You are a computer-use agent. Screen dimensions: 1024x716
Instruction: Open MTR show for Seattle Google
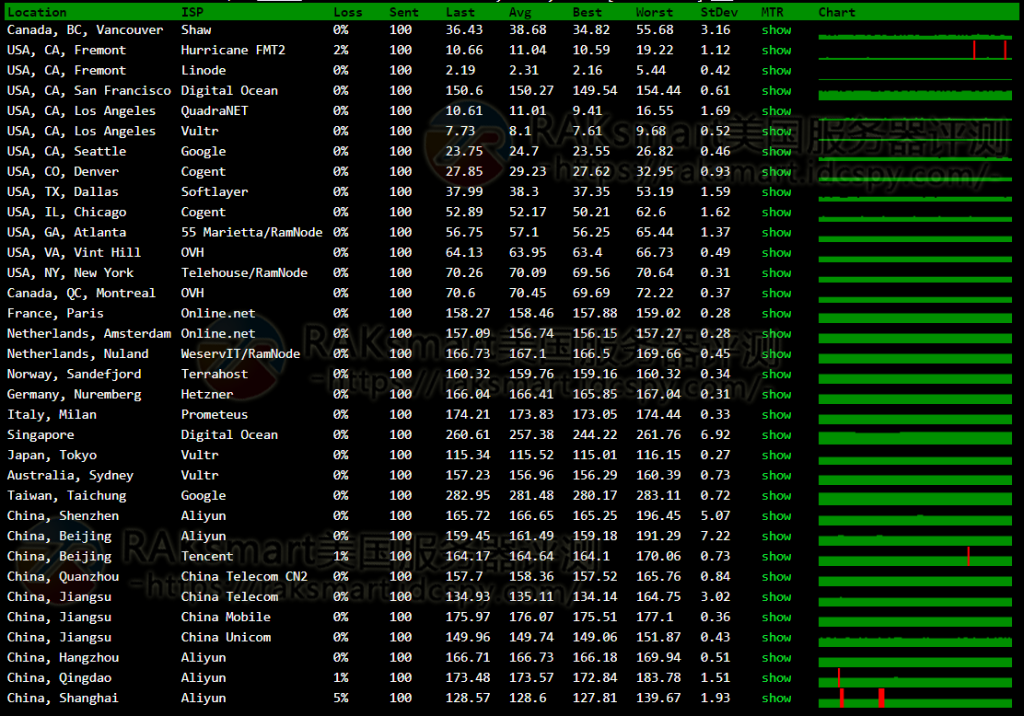776,152
